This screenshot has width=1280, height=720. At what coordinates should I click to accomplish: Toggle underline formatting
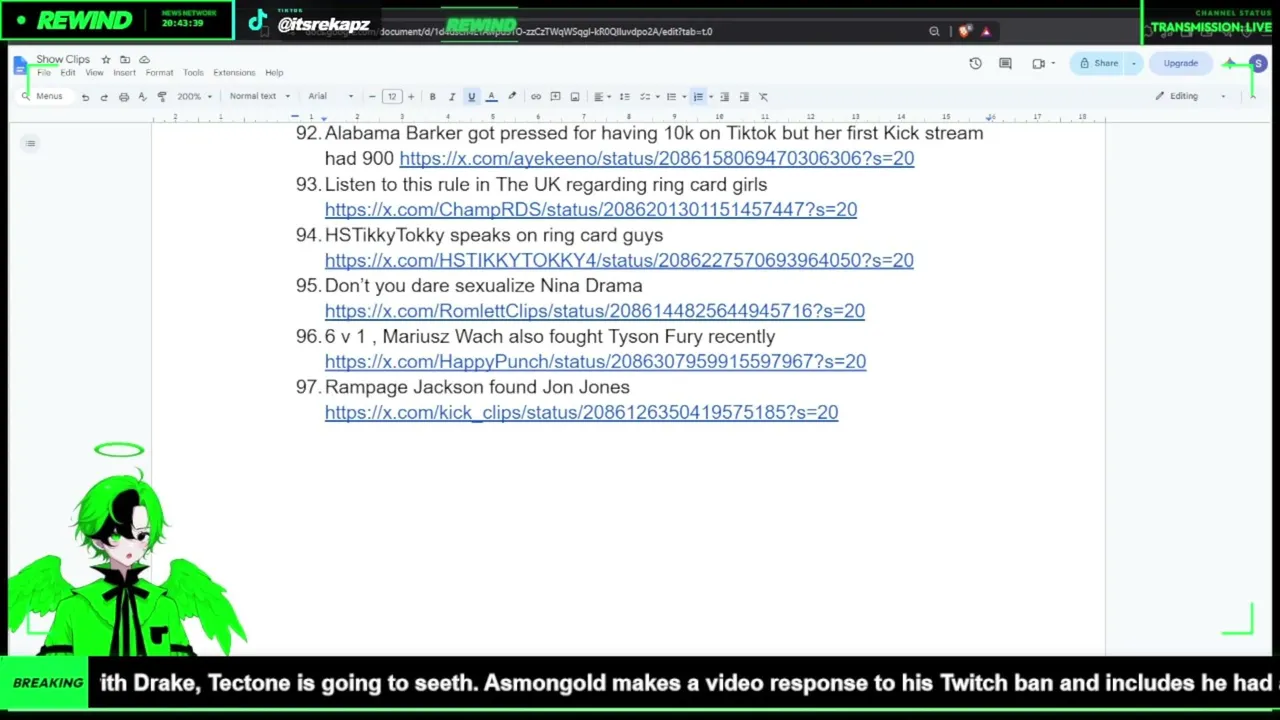click(471, 97)
